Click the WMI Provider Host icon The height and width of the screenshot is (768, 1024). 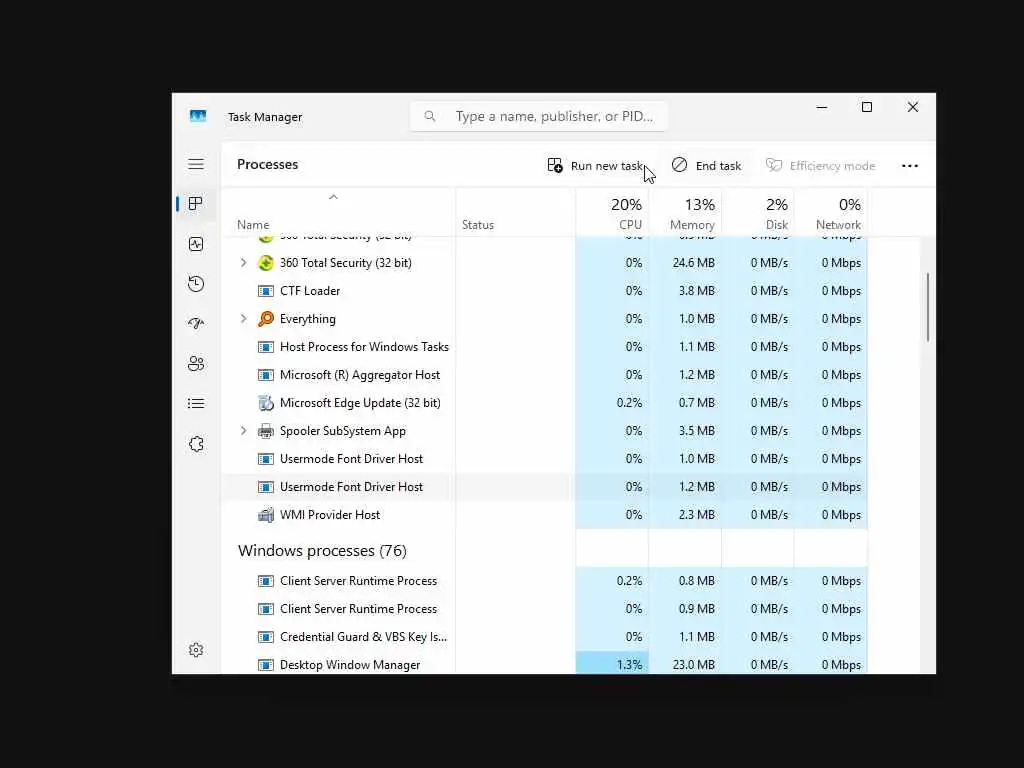point(265,515)
